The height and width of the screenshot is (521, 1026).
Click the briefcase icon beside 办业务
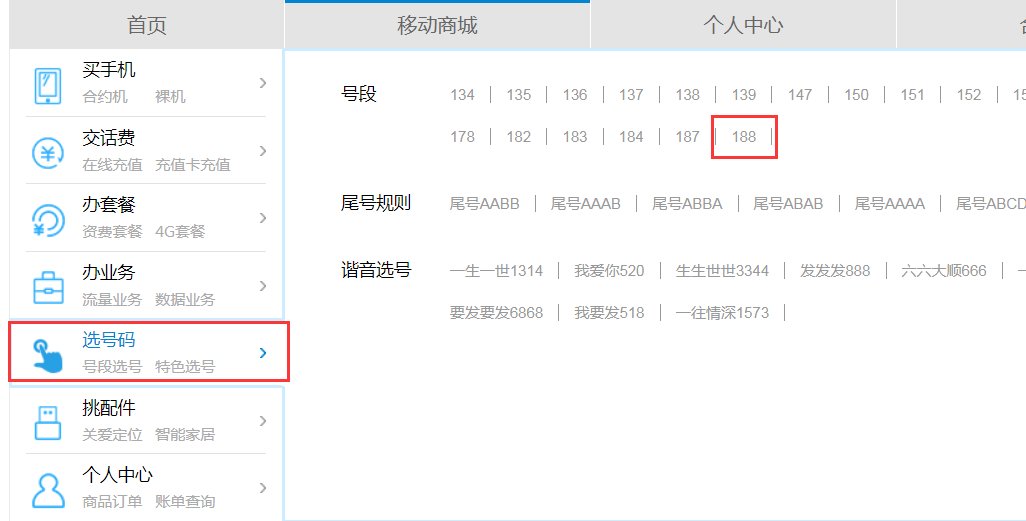[x=48, y=288]
